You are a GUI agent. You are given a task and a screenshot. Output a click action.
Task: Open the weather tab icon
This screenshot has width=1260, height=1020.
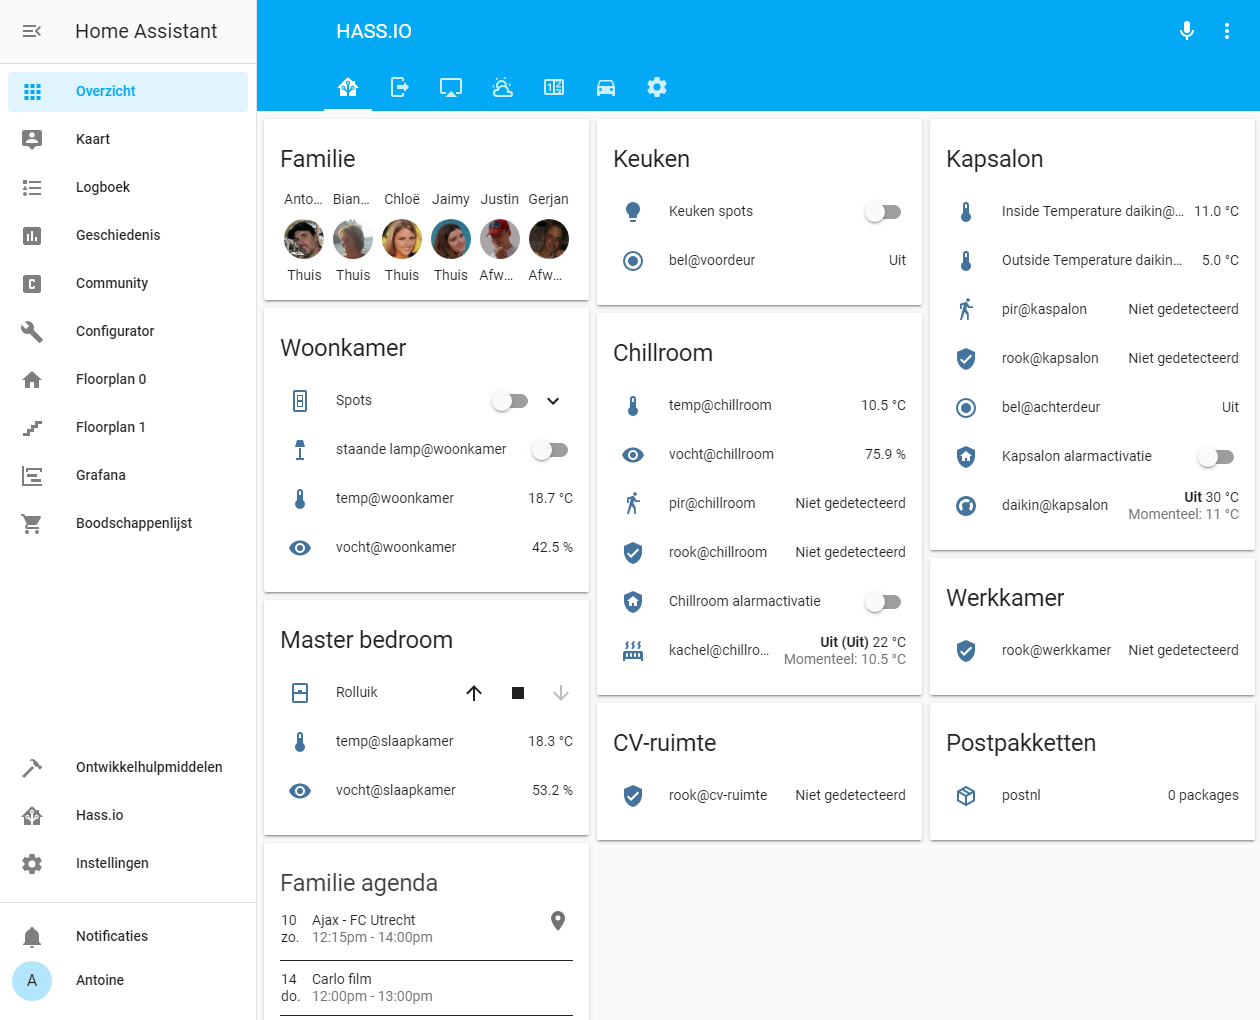tap(502, 87)
